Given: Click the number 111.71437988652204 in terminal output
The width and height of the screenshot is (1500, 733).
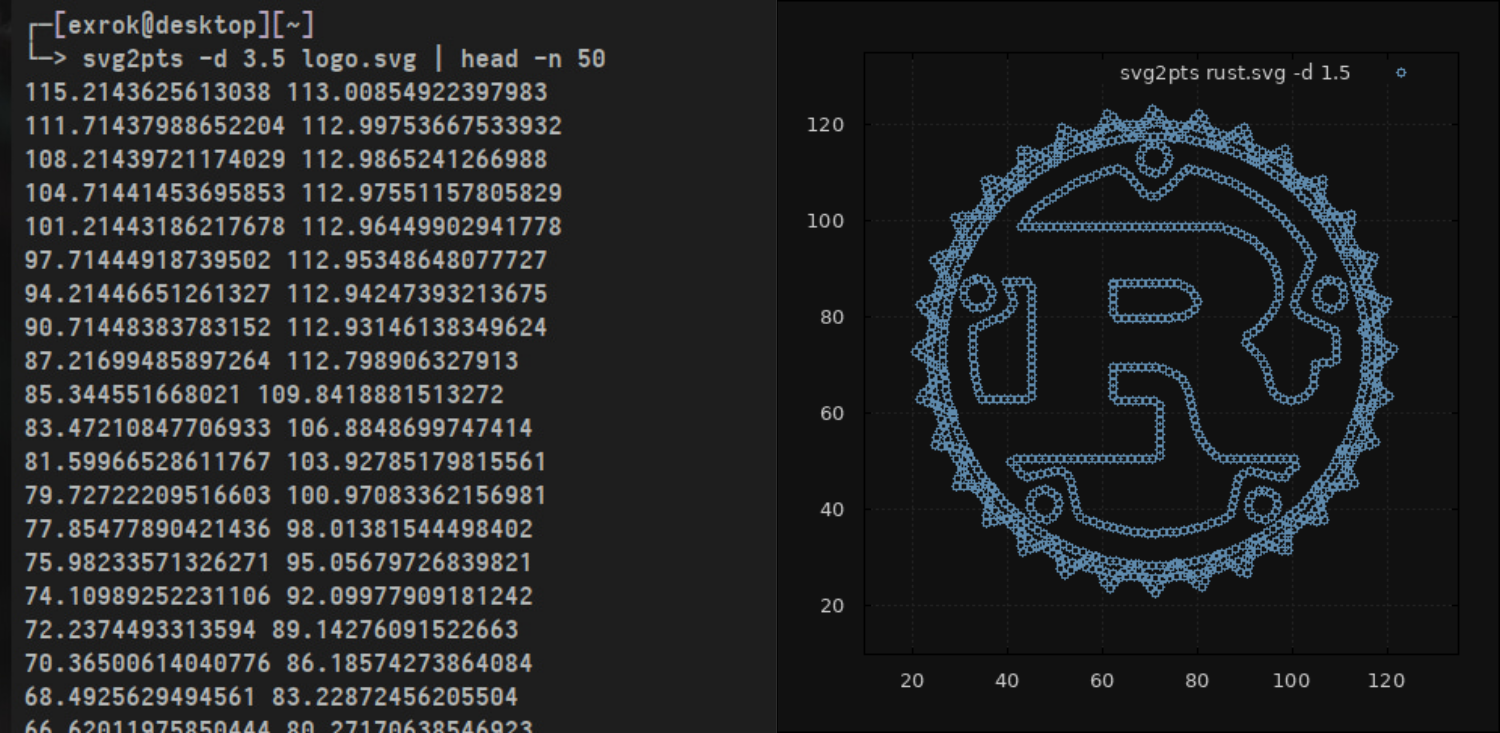Looking at the screenshot, I should coord(155,126).
